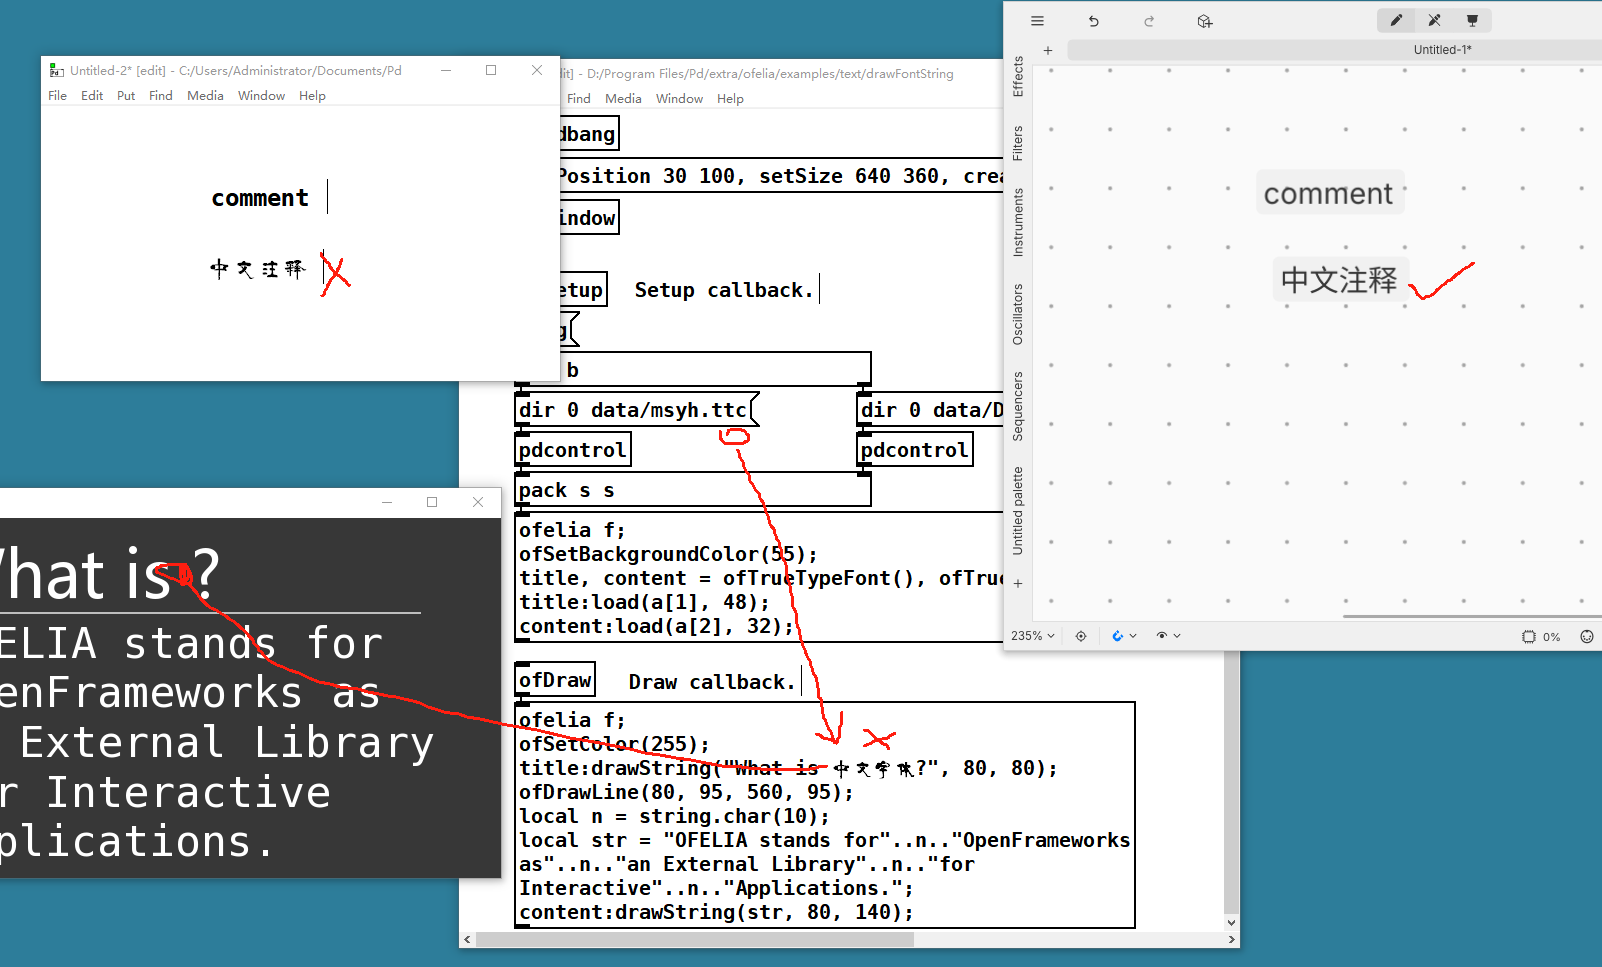Open the MIDI connector icon in status bar
This screenshot has height=967, width=1602.
pos(1587,637)
